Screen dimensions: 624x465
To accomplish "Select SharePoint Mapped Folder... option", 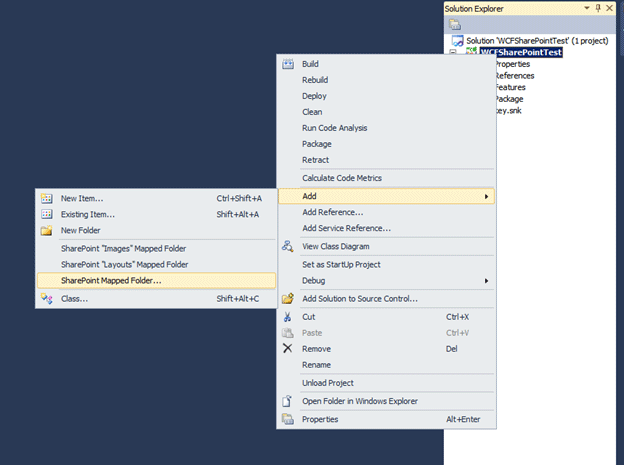I will (x=156, y=280).
